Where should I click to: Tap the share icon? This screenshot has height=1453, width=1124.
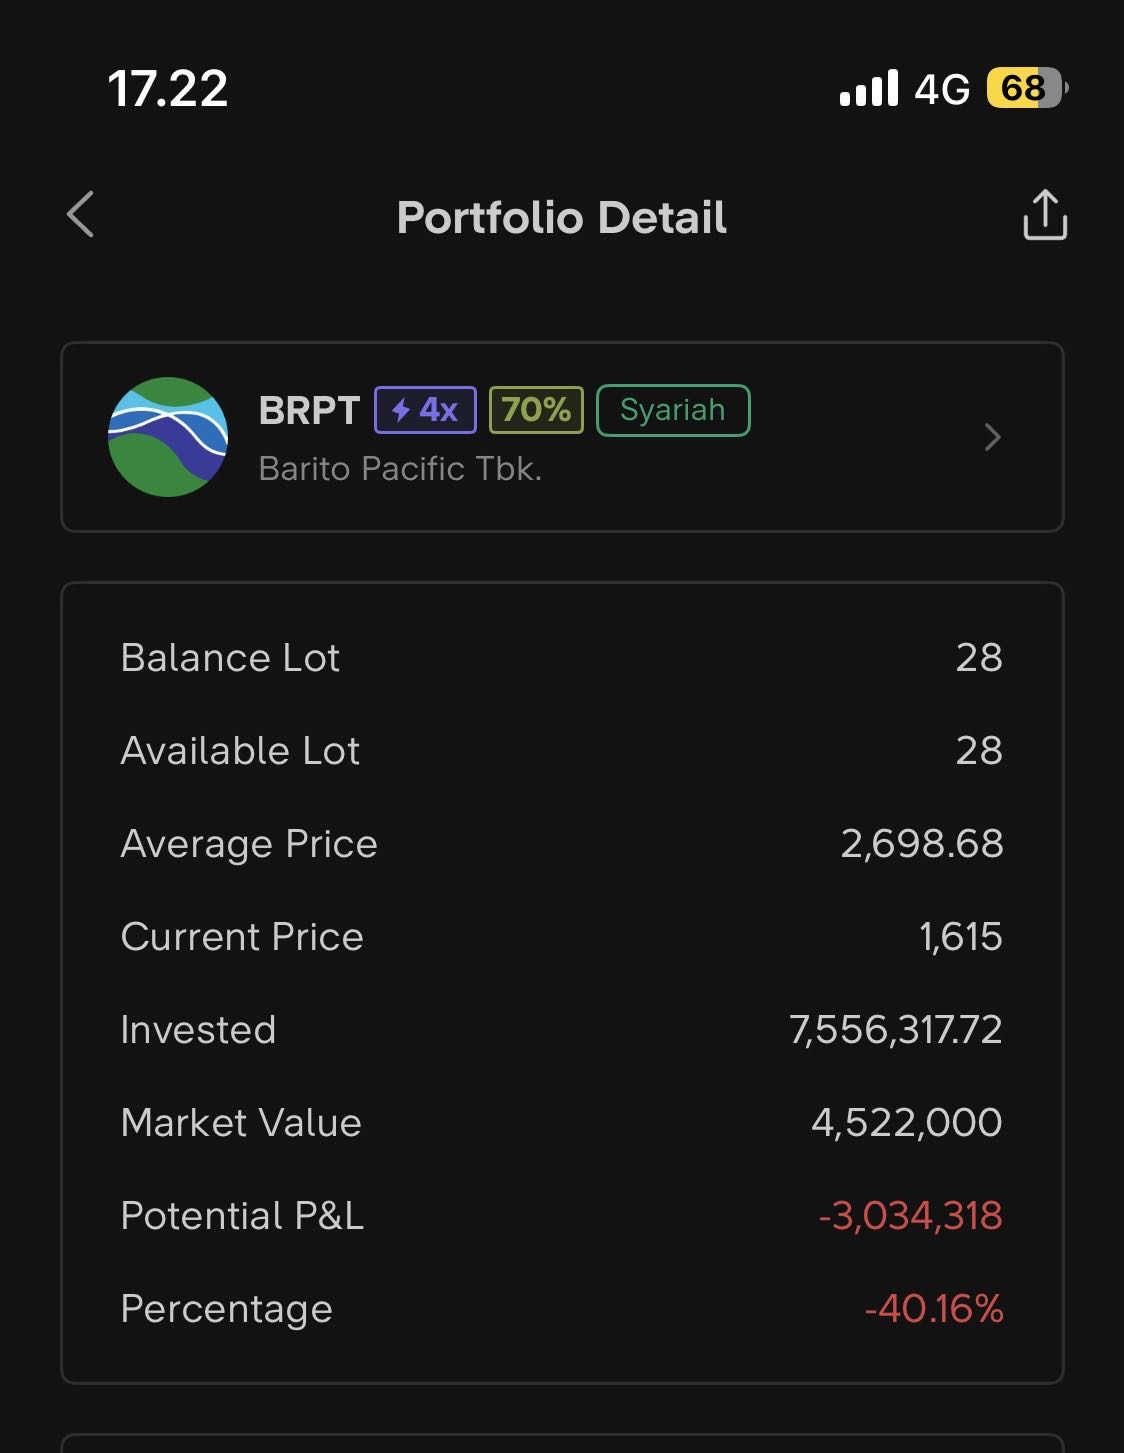pyautogui.click(x=1045, y=215)
